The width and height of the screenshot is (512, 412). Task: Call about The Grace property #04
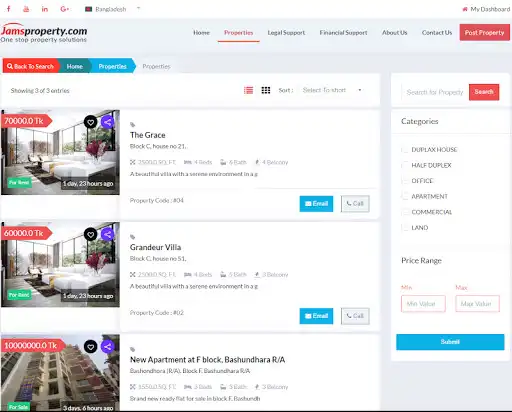[355, 204]
